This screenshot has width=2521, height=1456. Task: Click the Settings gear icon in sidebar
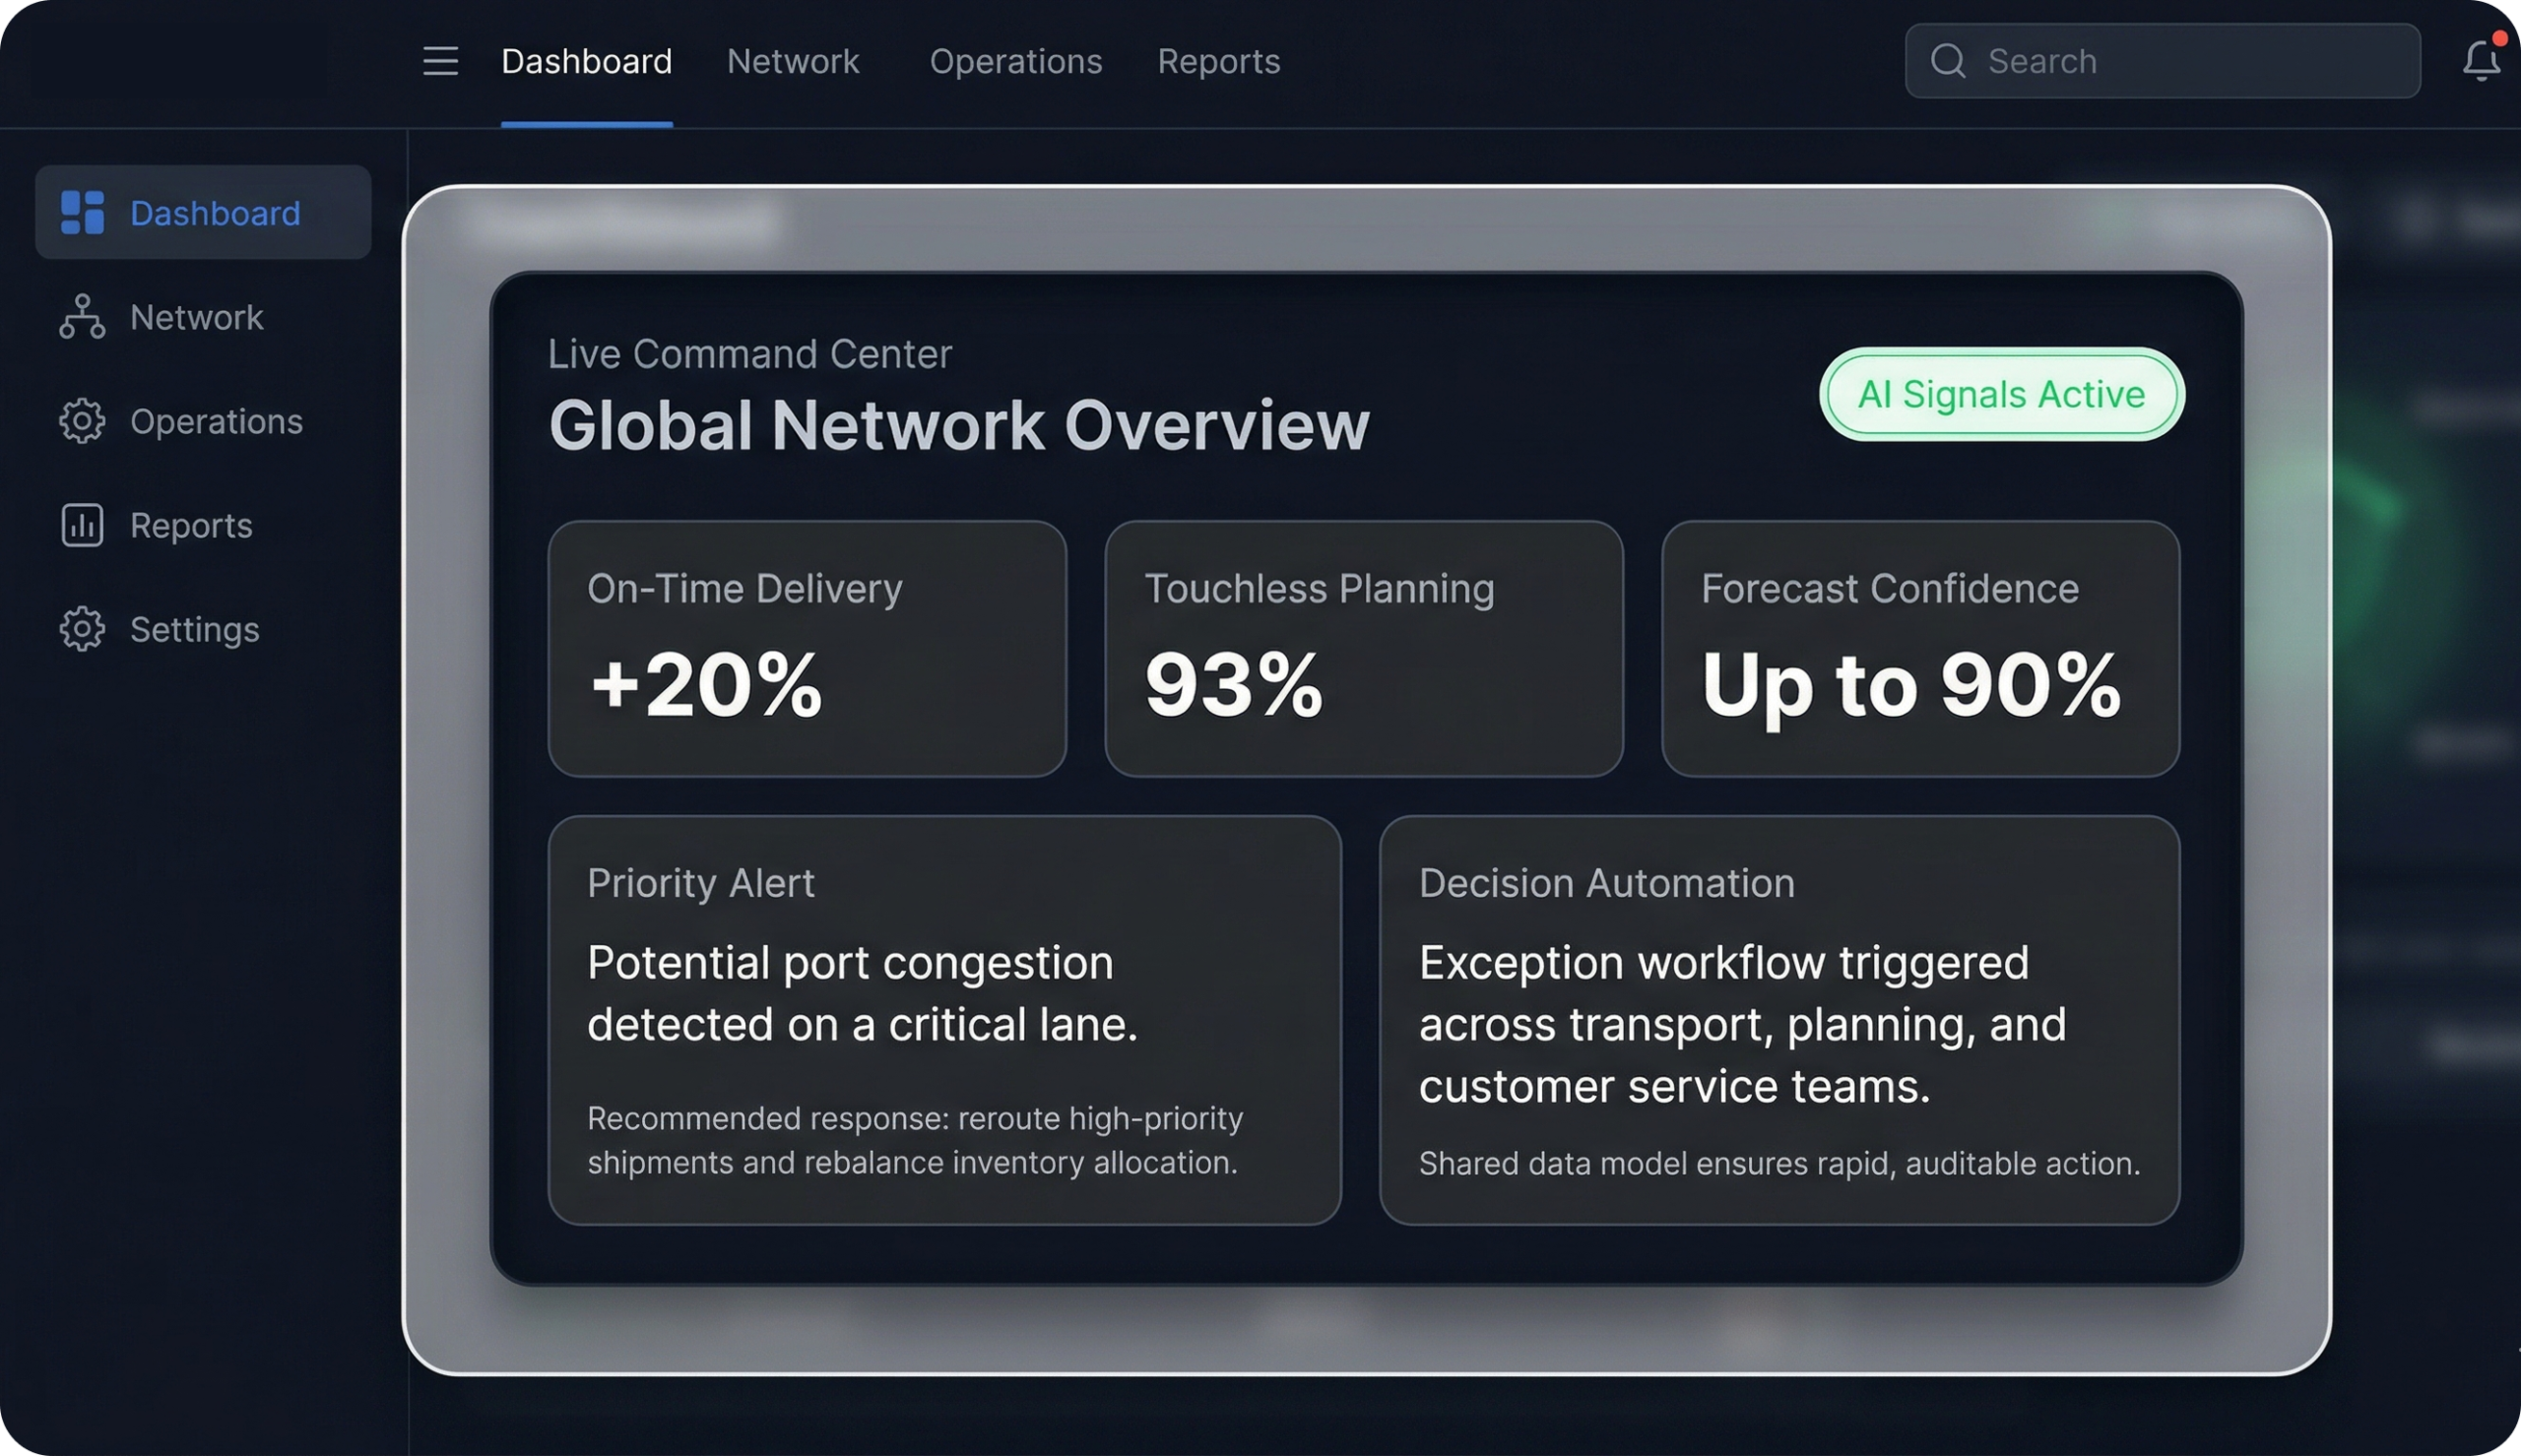(x=82, y=629)
